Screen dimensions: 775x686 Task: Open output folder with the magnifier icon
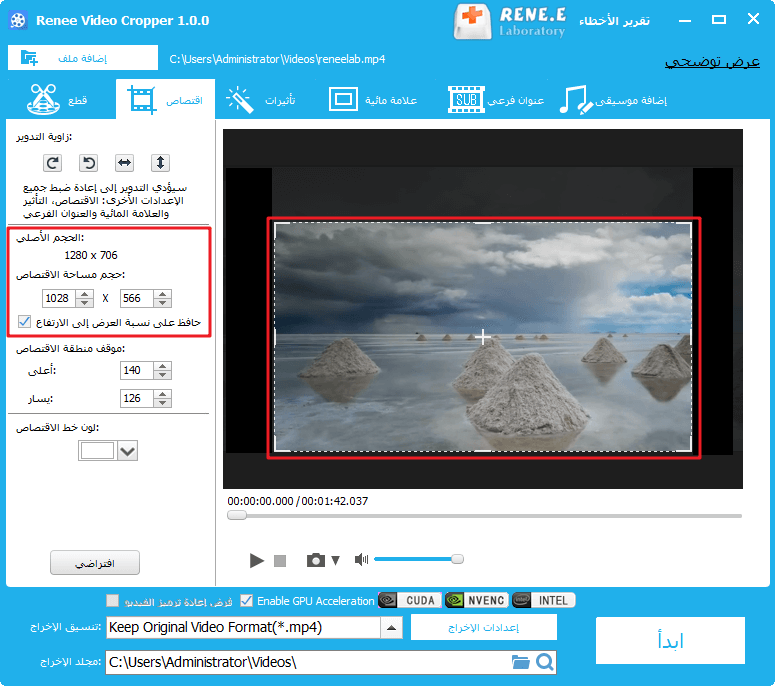pos(545,662)
